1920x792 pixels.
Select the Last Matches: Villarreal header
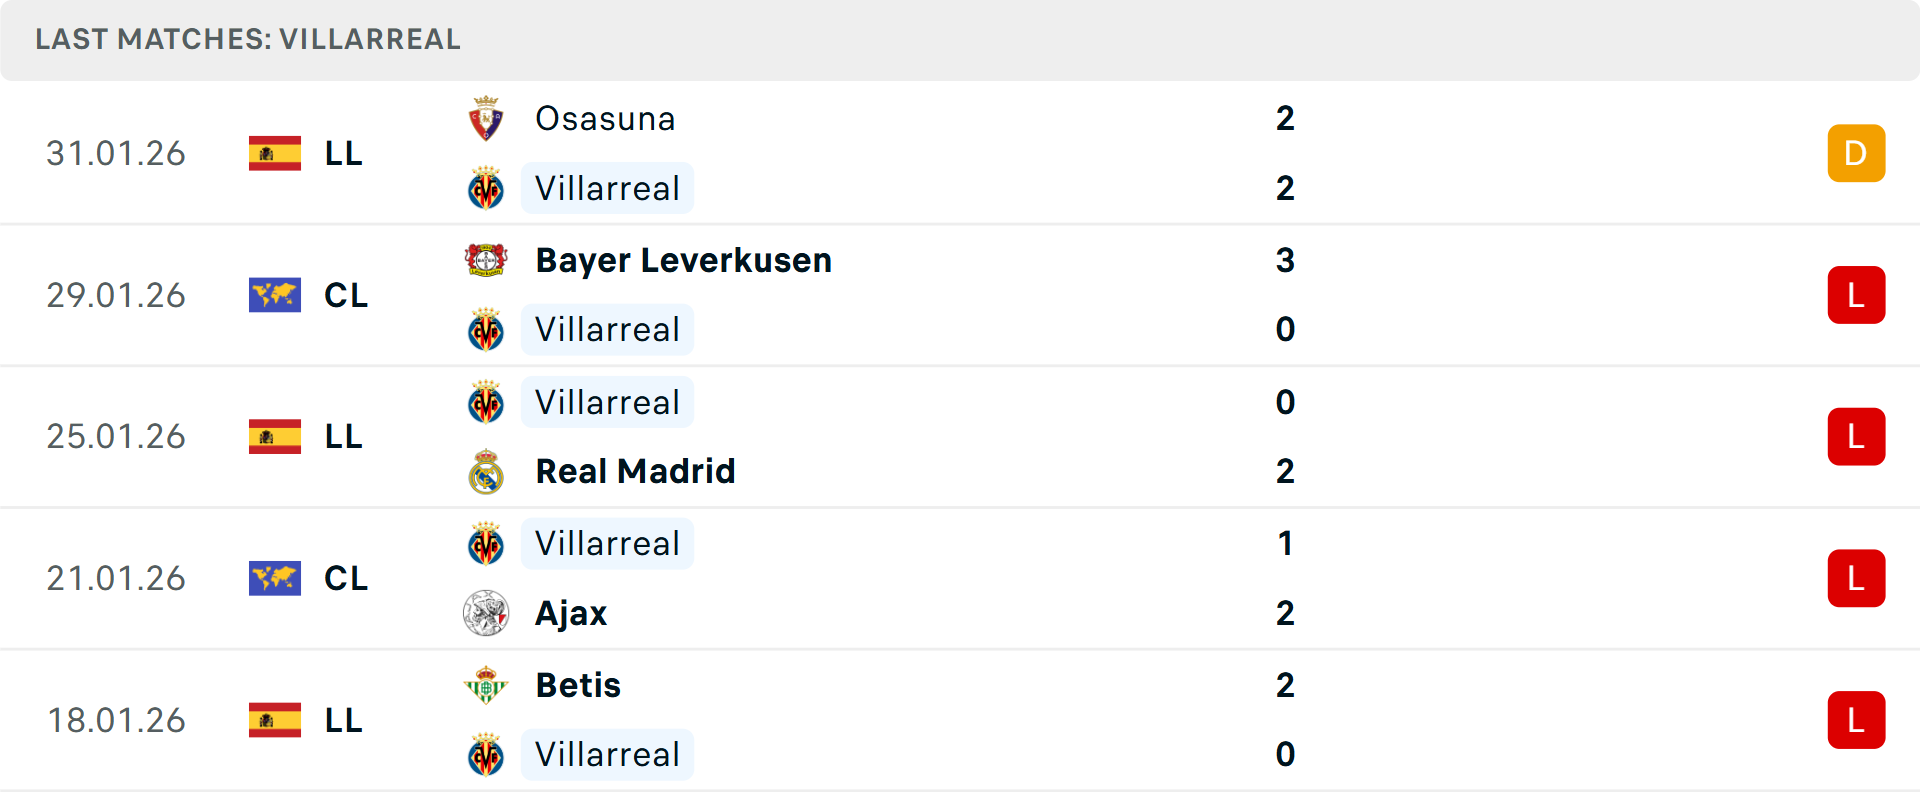(x=248, y=39)
